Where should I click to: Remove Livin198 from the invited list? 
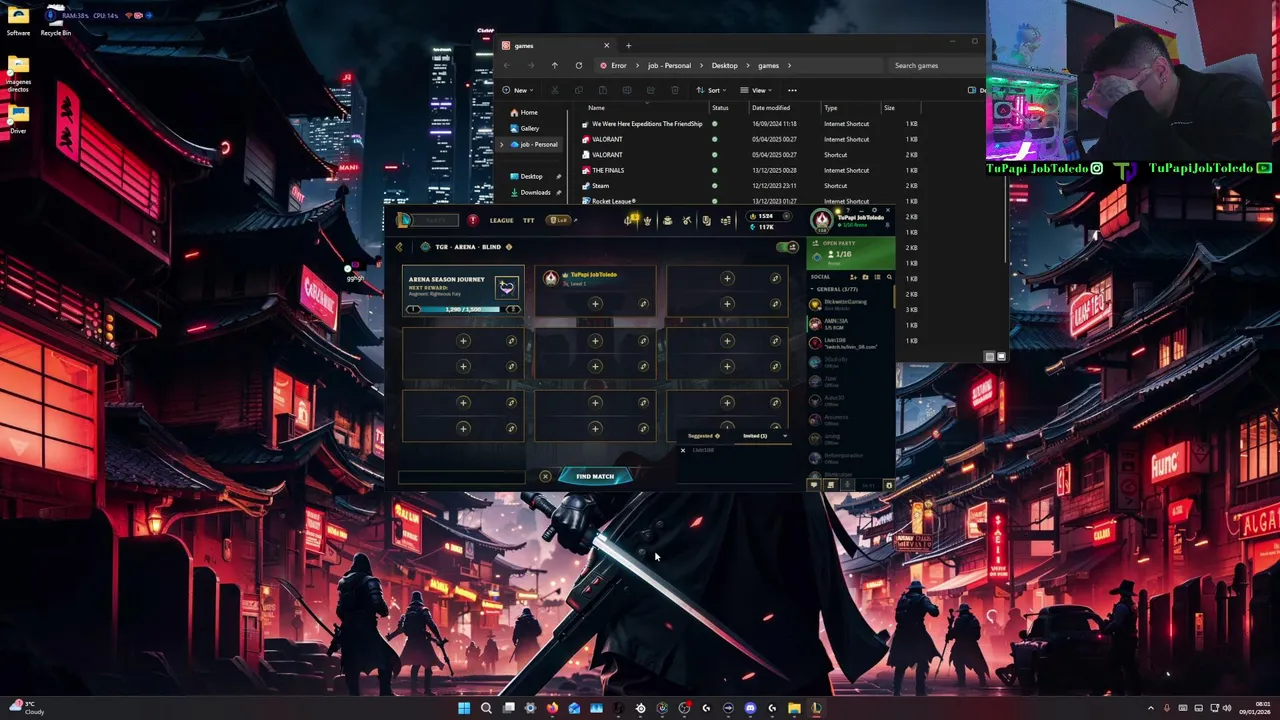point(683,450)
